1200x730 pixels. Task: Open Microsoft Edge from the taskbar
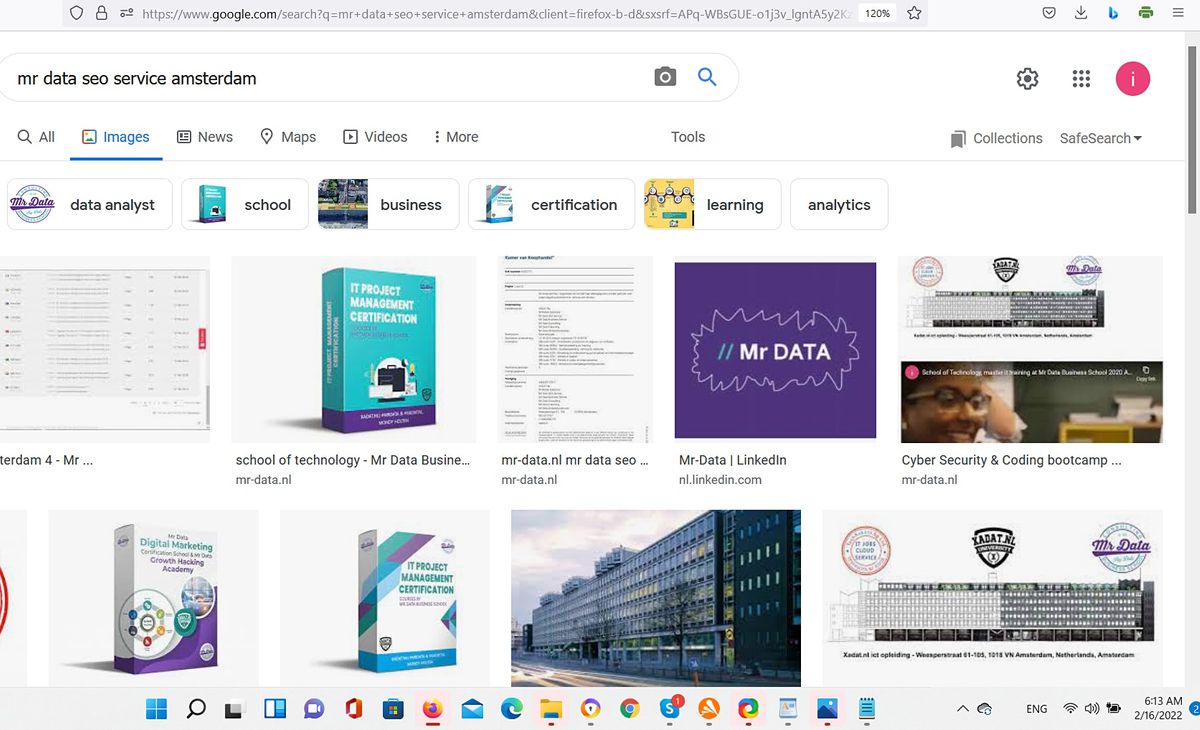click(x=511, y=709)
